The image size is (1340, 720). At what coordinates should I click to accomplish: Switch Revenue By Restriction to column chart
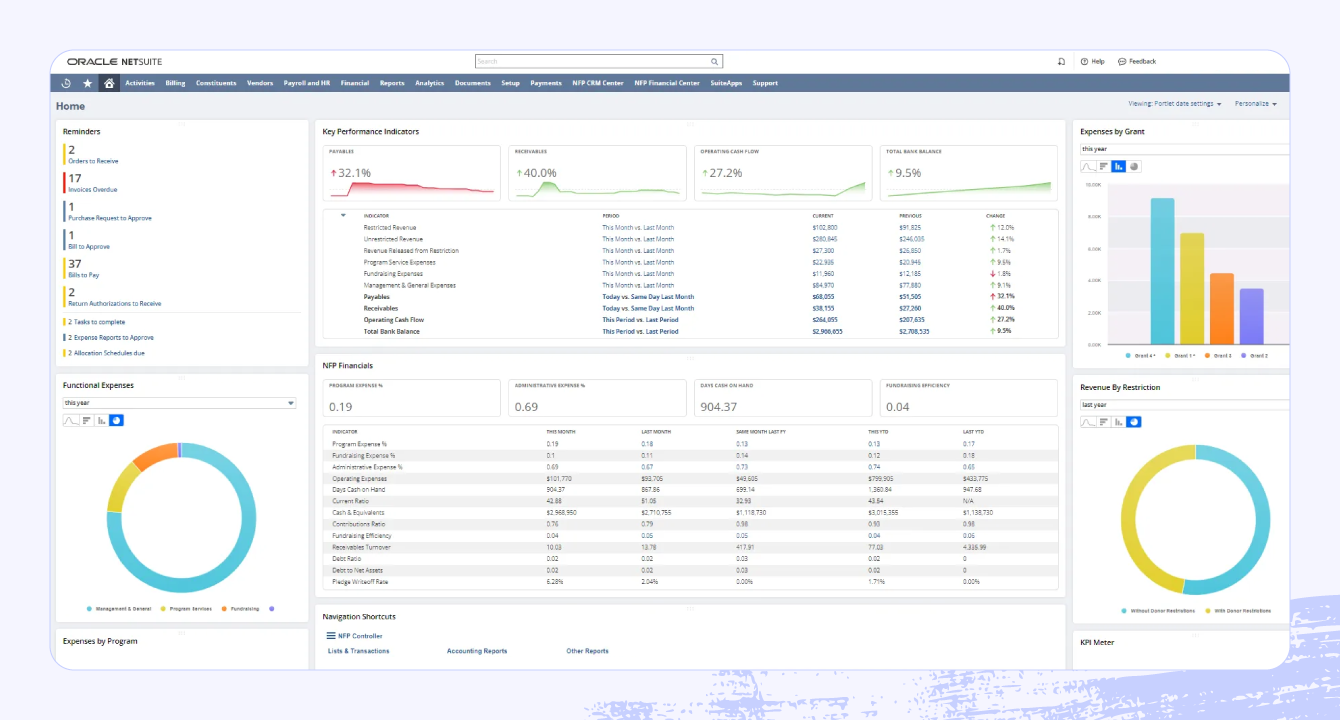click(x=1119, y=422)
